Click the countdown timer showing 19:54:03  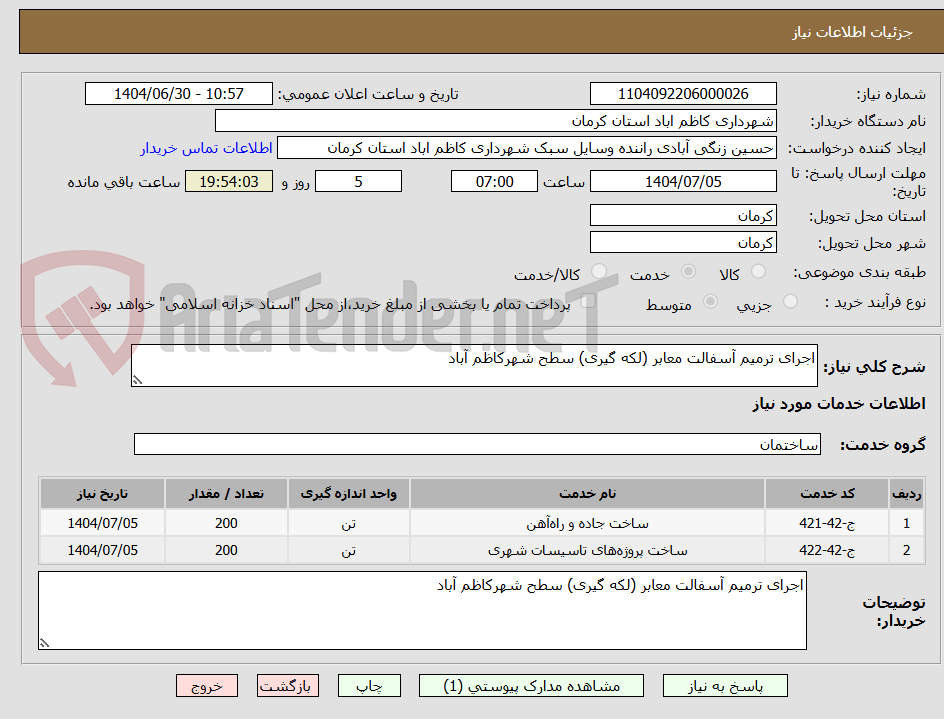pyautogui.click(x=228, y=181)
